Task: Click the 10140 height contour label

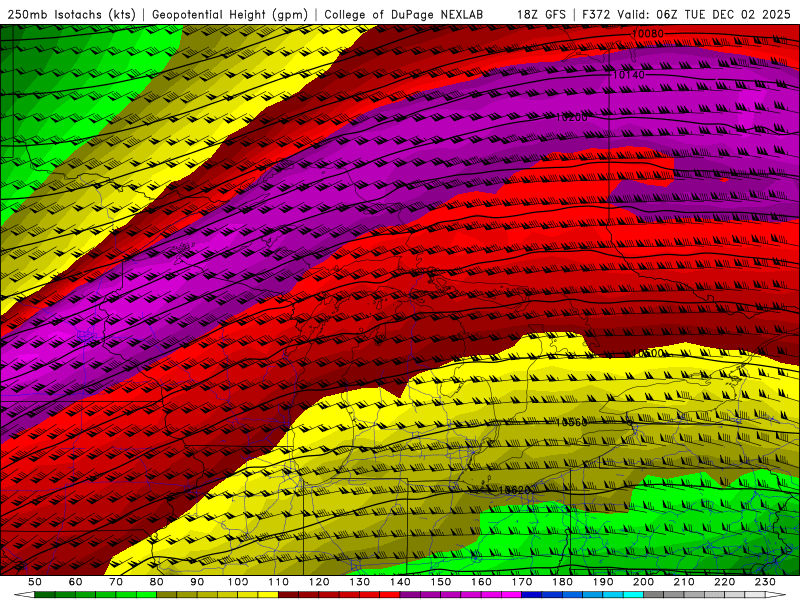Action: [x=629, y=75]
